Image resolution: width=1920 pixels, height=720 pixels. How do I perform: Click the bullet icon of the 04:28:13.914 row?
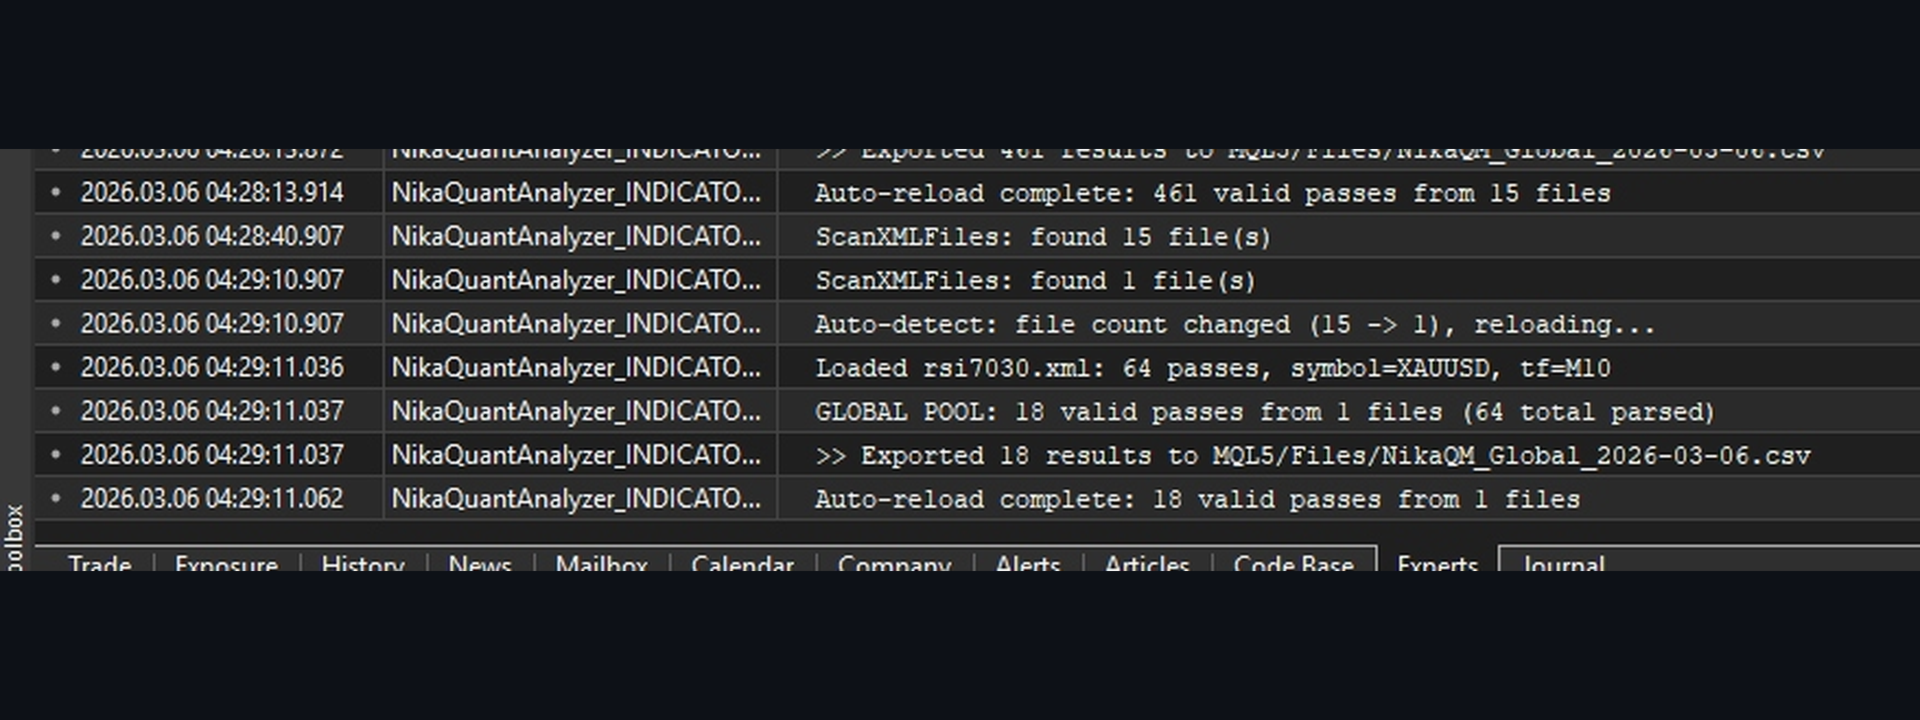click(x=56, y=192)
